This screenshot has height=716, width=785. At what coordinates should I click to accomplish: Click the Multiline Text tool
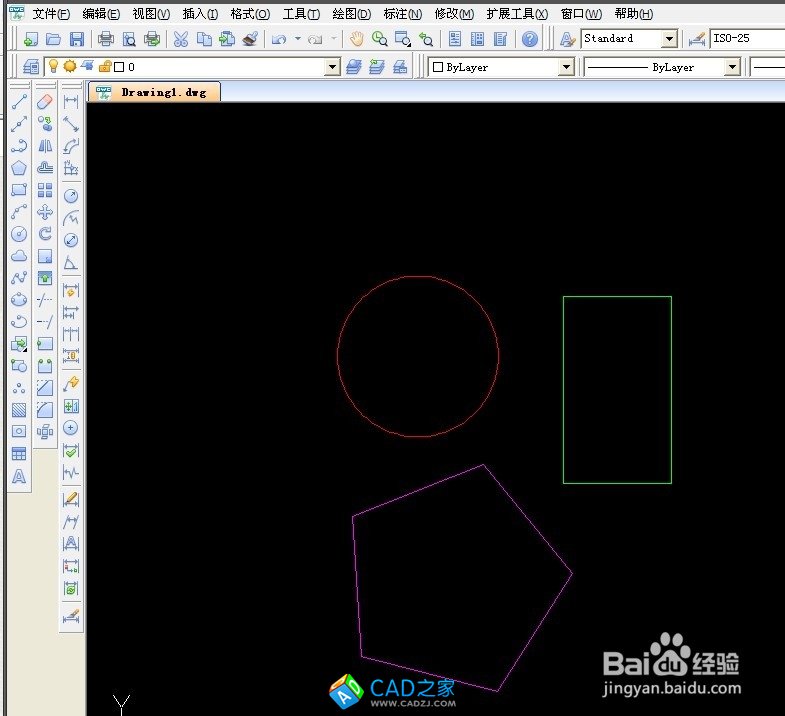(19, 476)
